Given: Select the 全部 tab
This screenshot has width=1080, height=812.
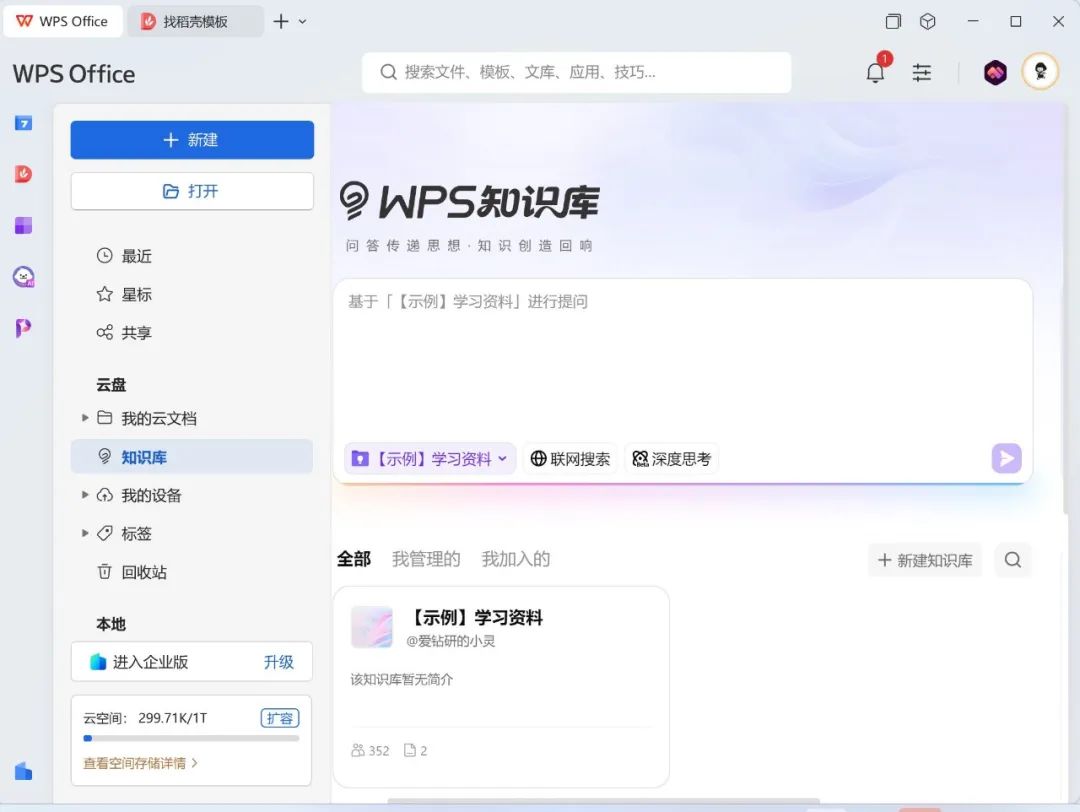Looking at the screenshot, I should [x=354, y=559].
